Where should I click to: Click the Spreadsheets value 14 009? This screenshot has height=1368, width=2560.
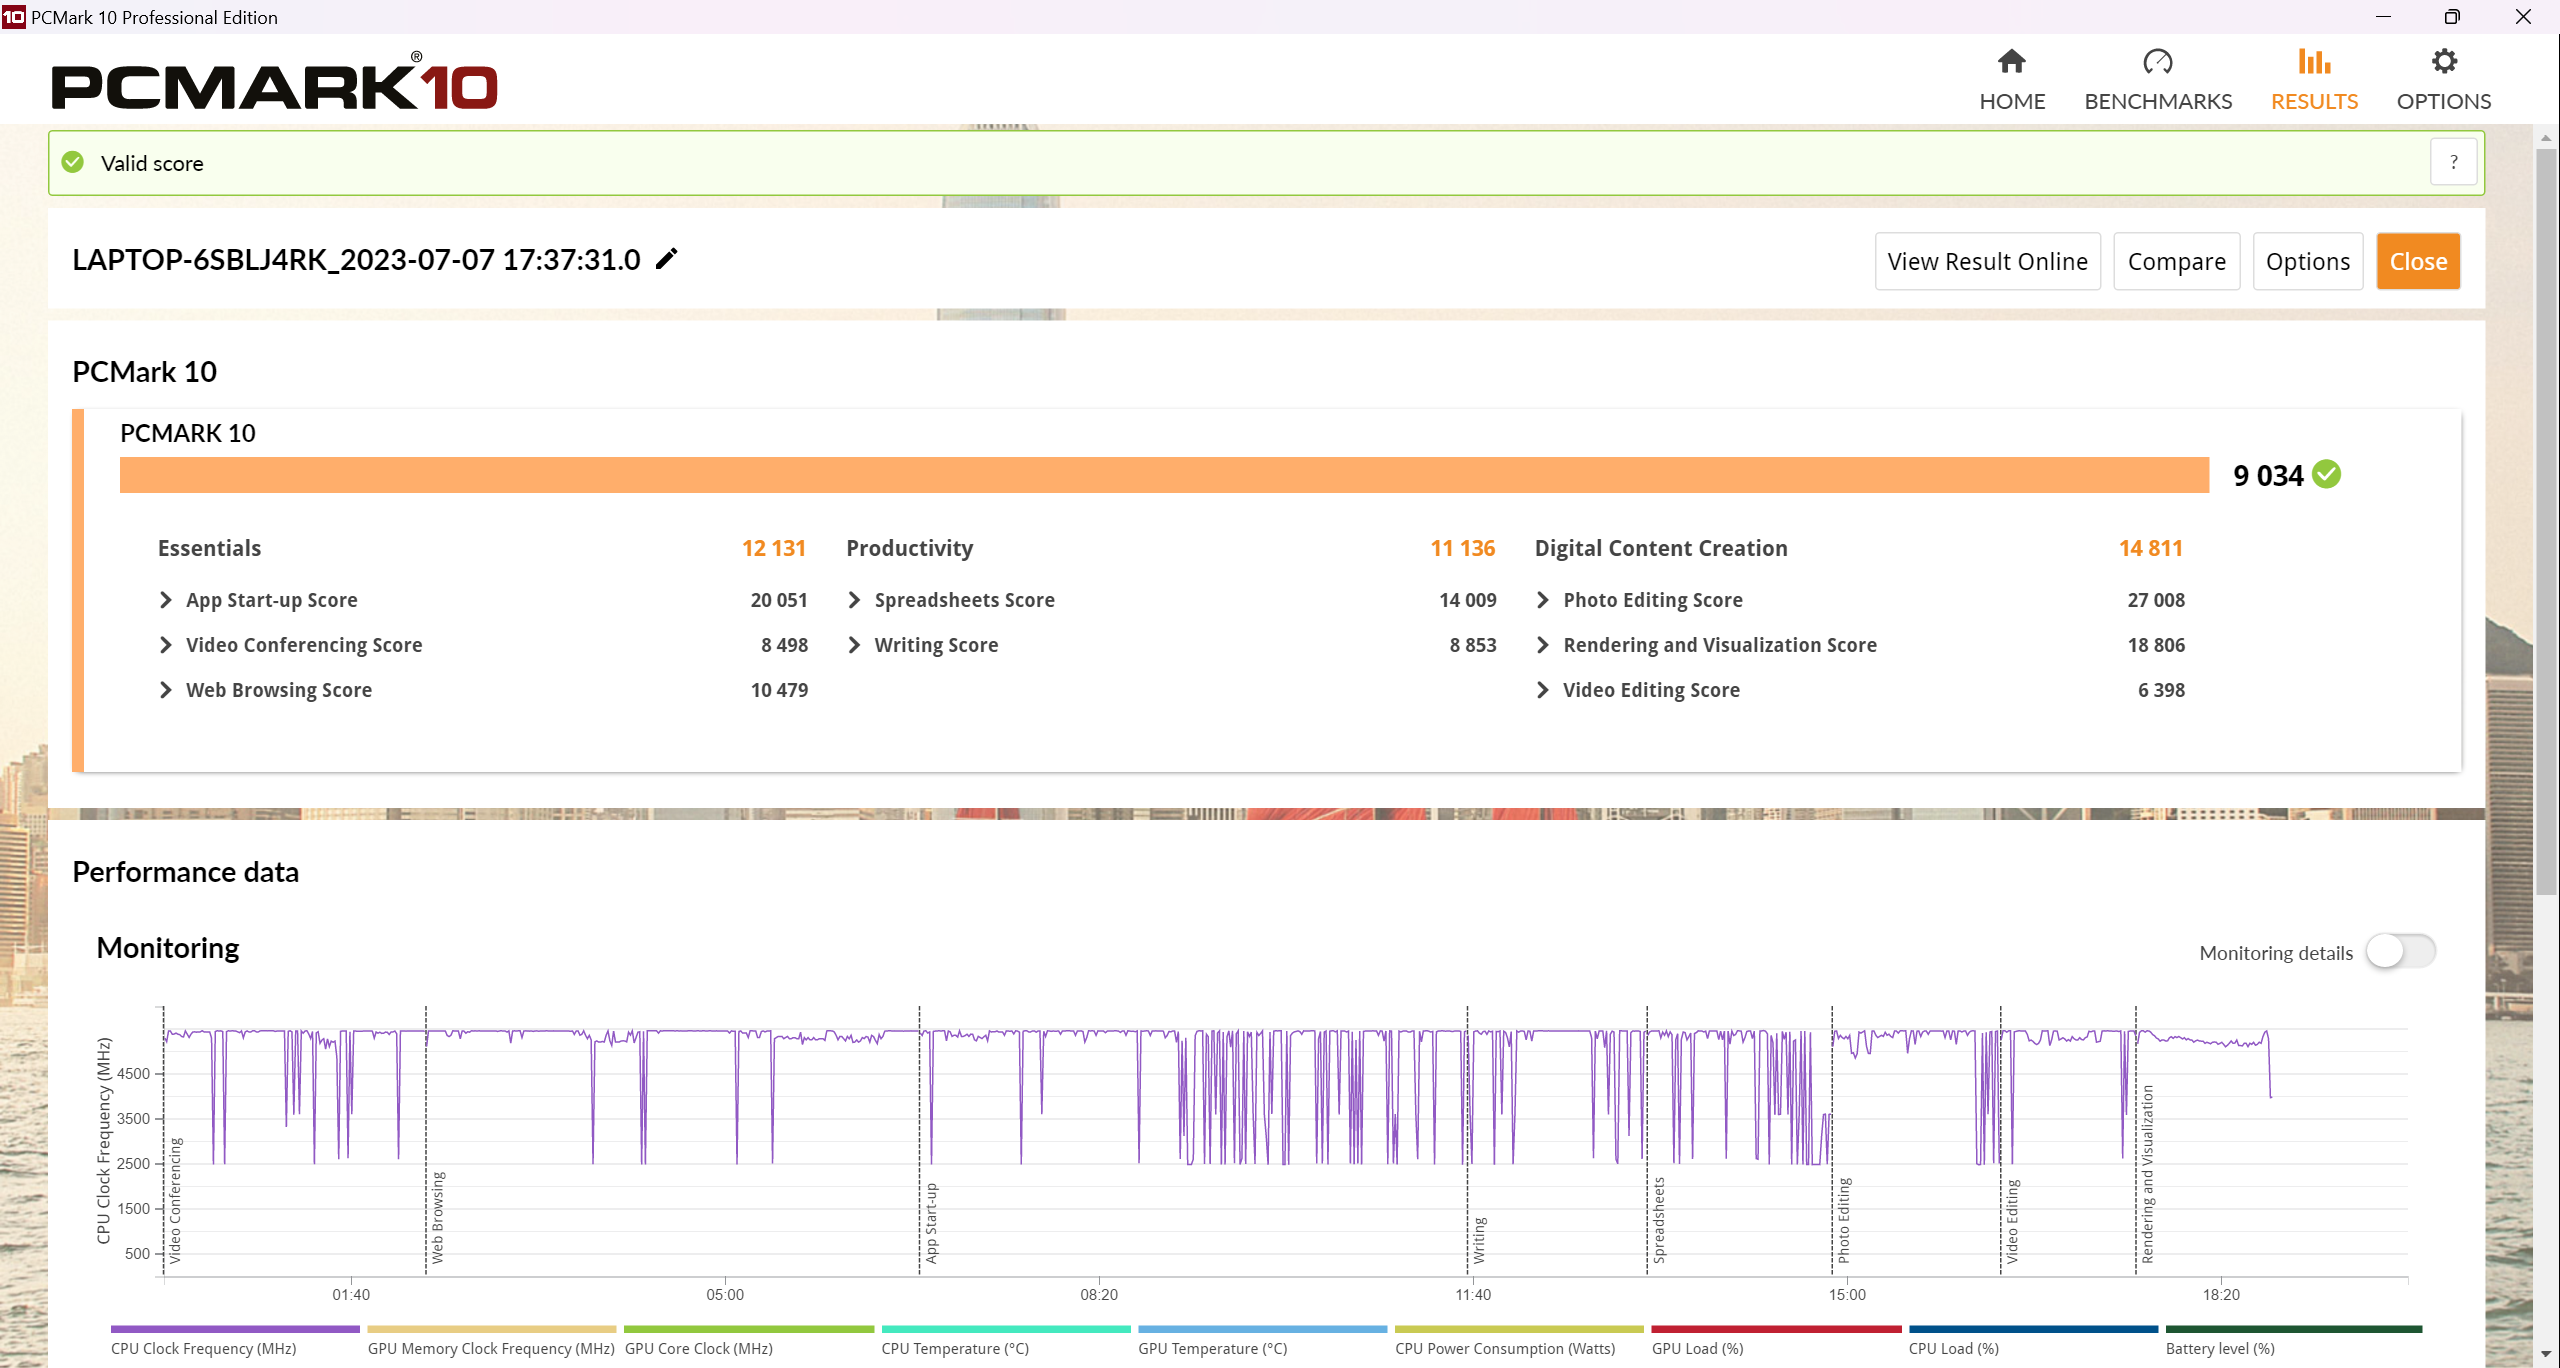tap(1468, 600)
